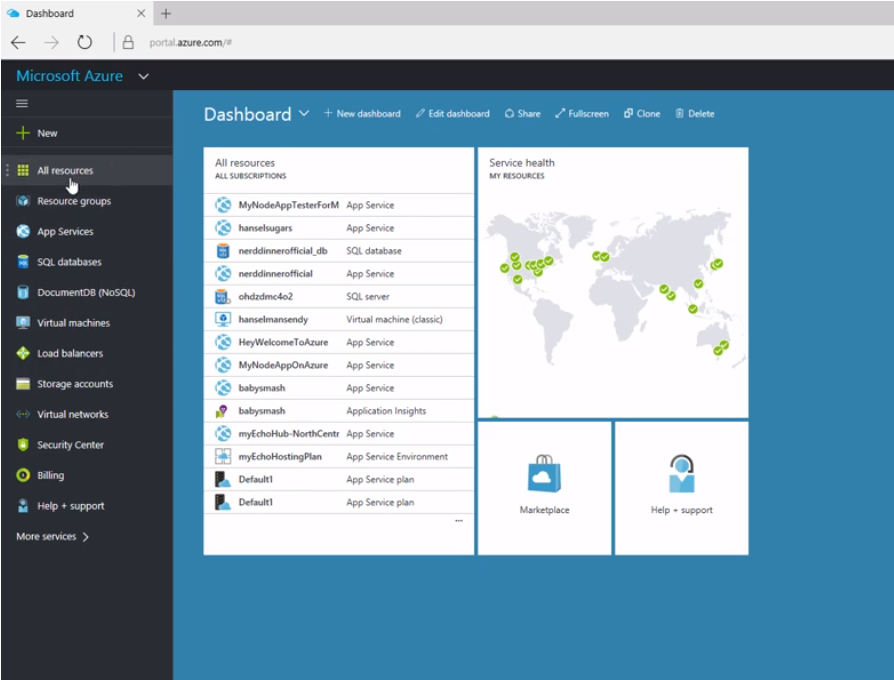
Task: Click the App Services sidebar icon
Action: (23, 231)
